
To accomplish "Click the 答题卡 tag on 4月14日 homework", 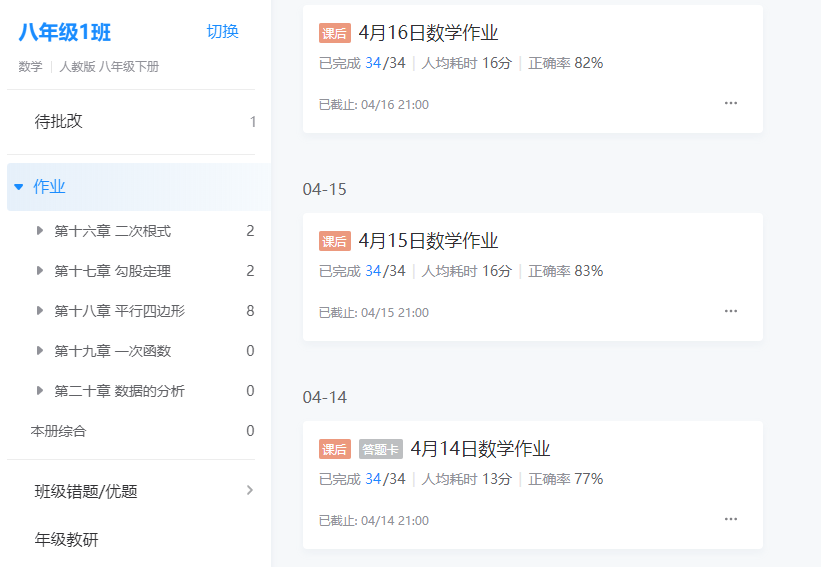I will tap(381, 449).
